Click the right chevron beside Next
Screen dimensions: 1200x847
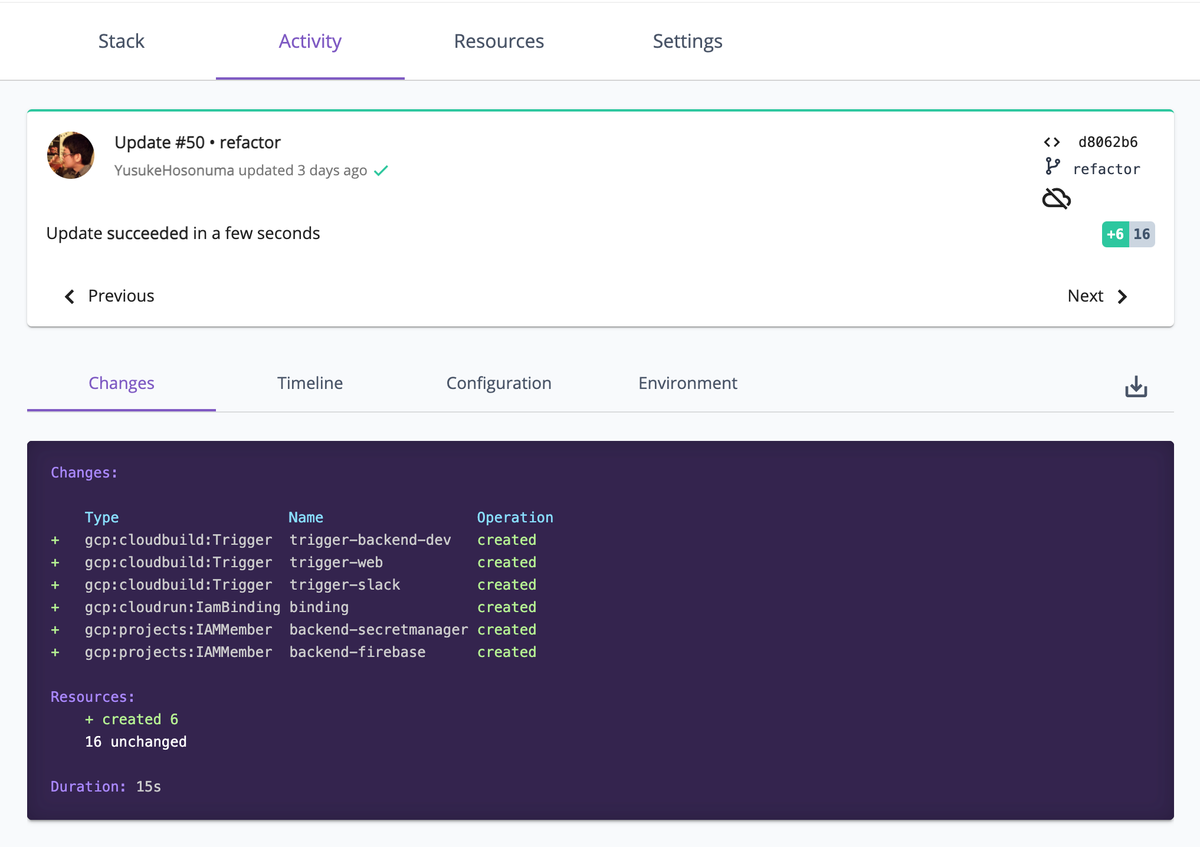[1122, 296]
